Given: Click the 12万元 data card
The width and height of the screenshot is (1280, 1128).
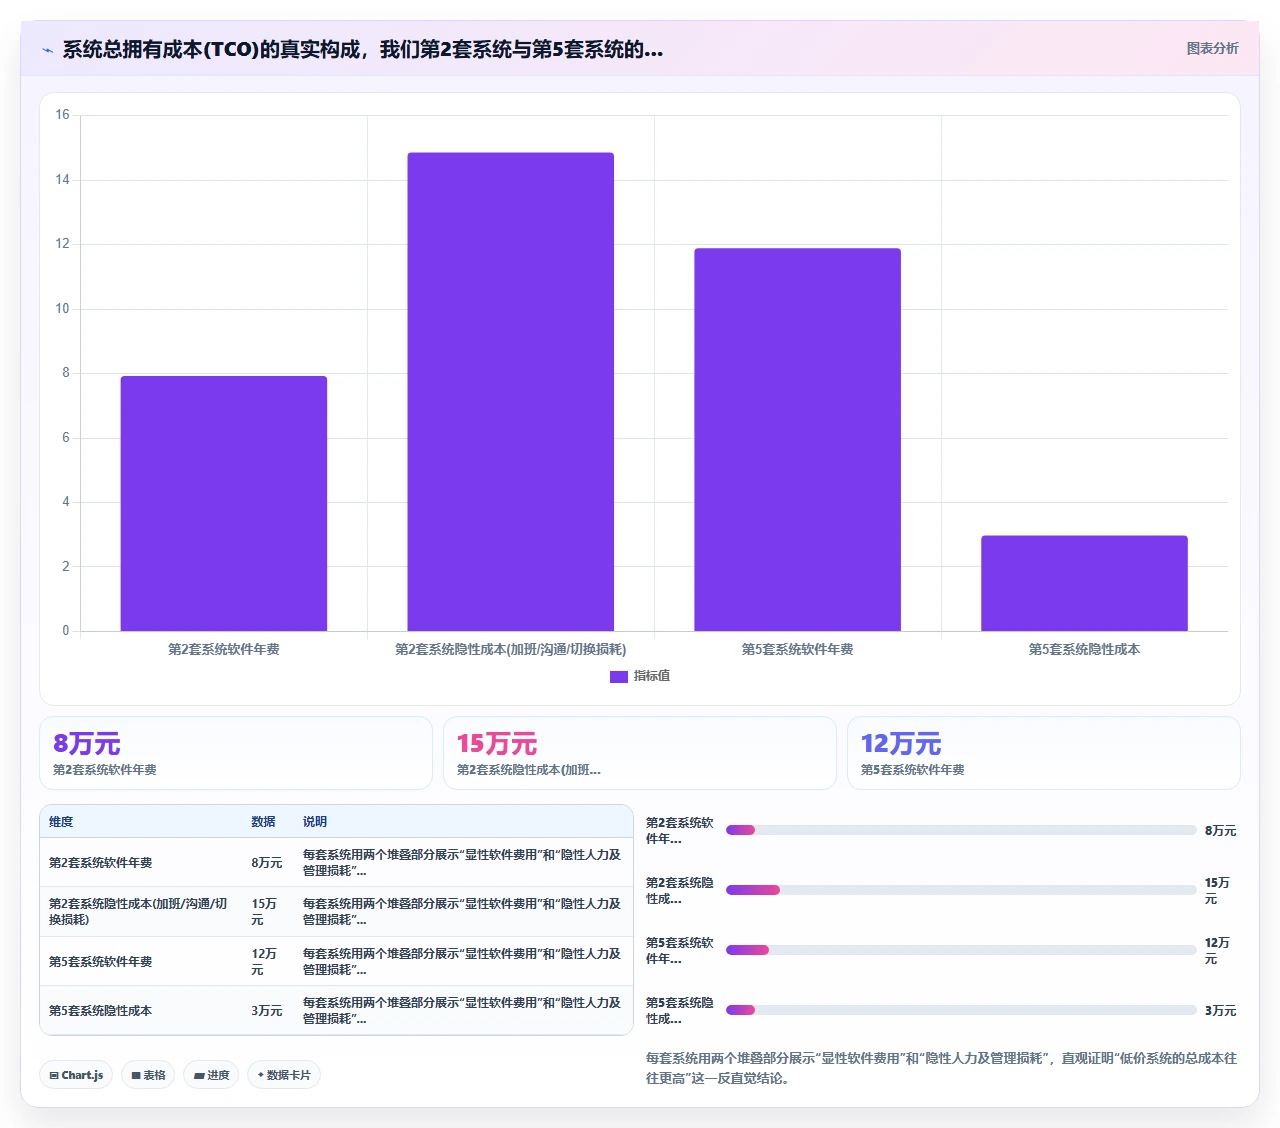Looking at the screenshot, I should [1044, 753].
